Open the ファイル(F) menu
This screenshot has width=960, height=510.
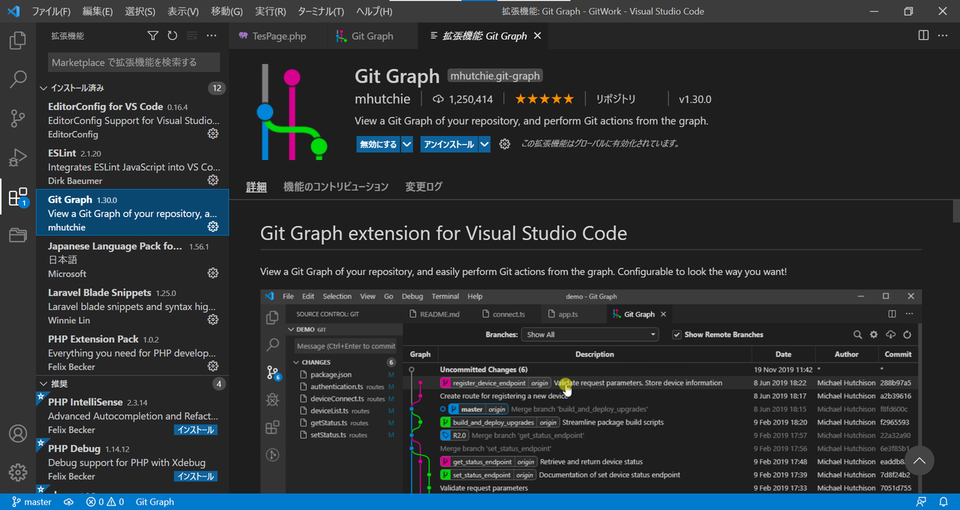pyautogui.click(x=51, y=12)
